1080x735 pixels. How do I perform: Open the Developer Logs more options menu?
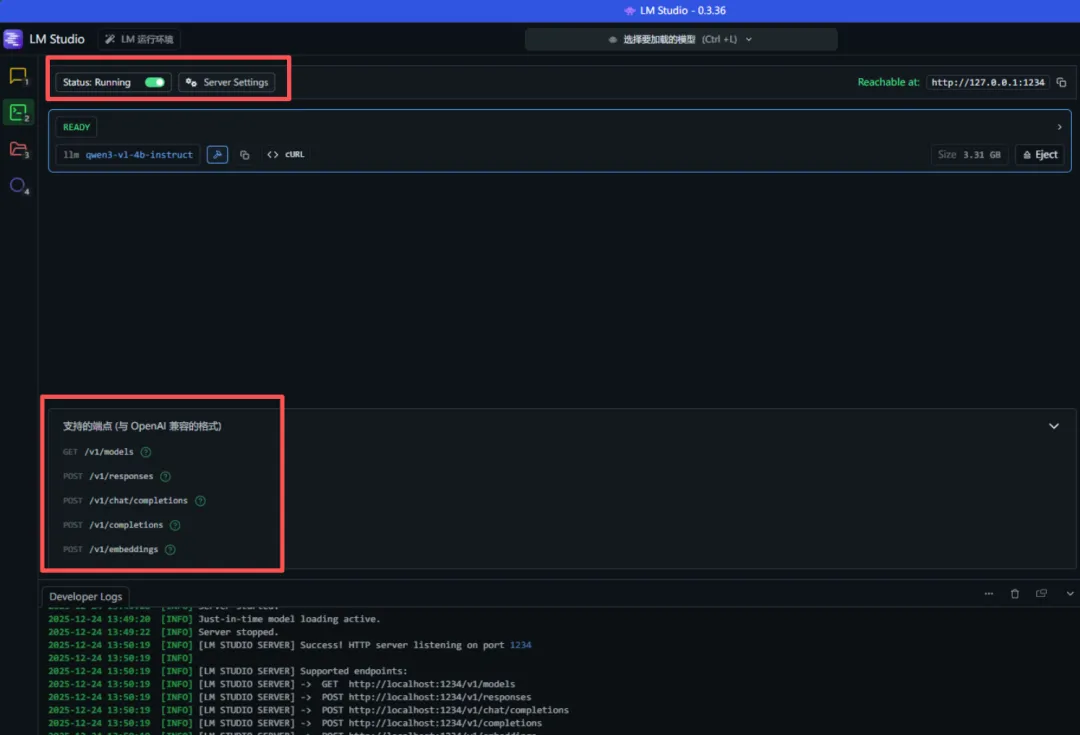[x=988, y=593]
